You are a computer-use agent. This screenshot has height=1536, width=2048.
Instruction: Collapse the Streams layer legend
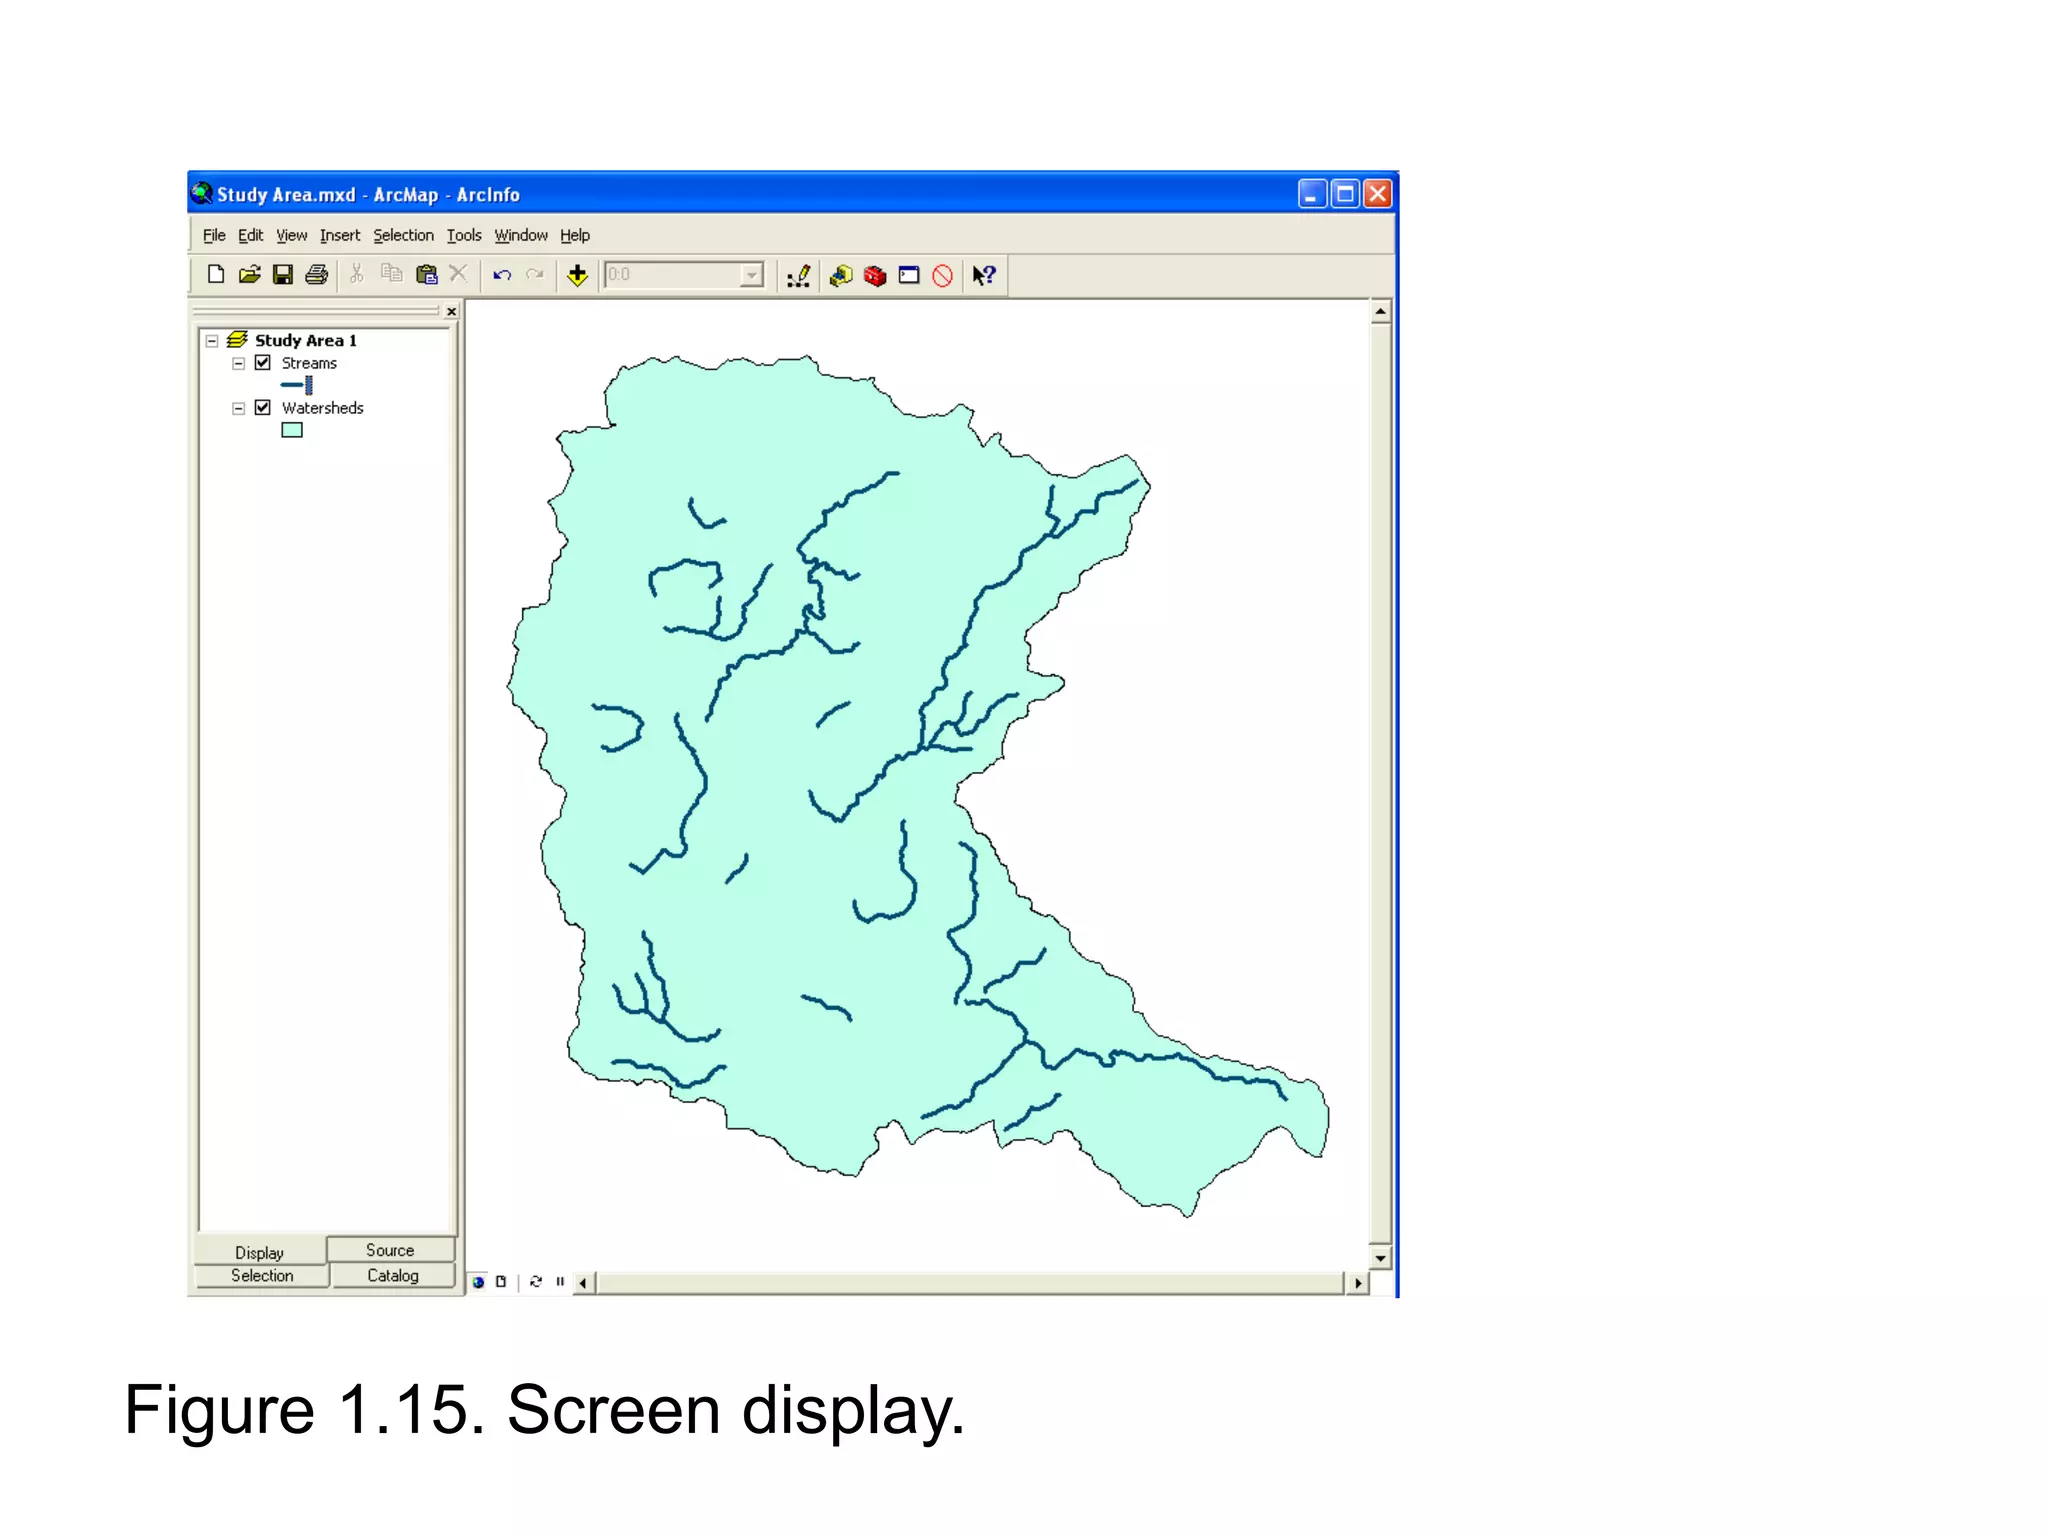click(238, 364)
